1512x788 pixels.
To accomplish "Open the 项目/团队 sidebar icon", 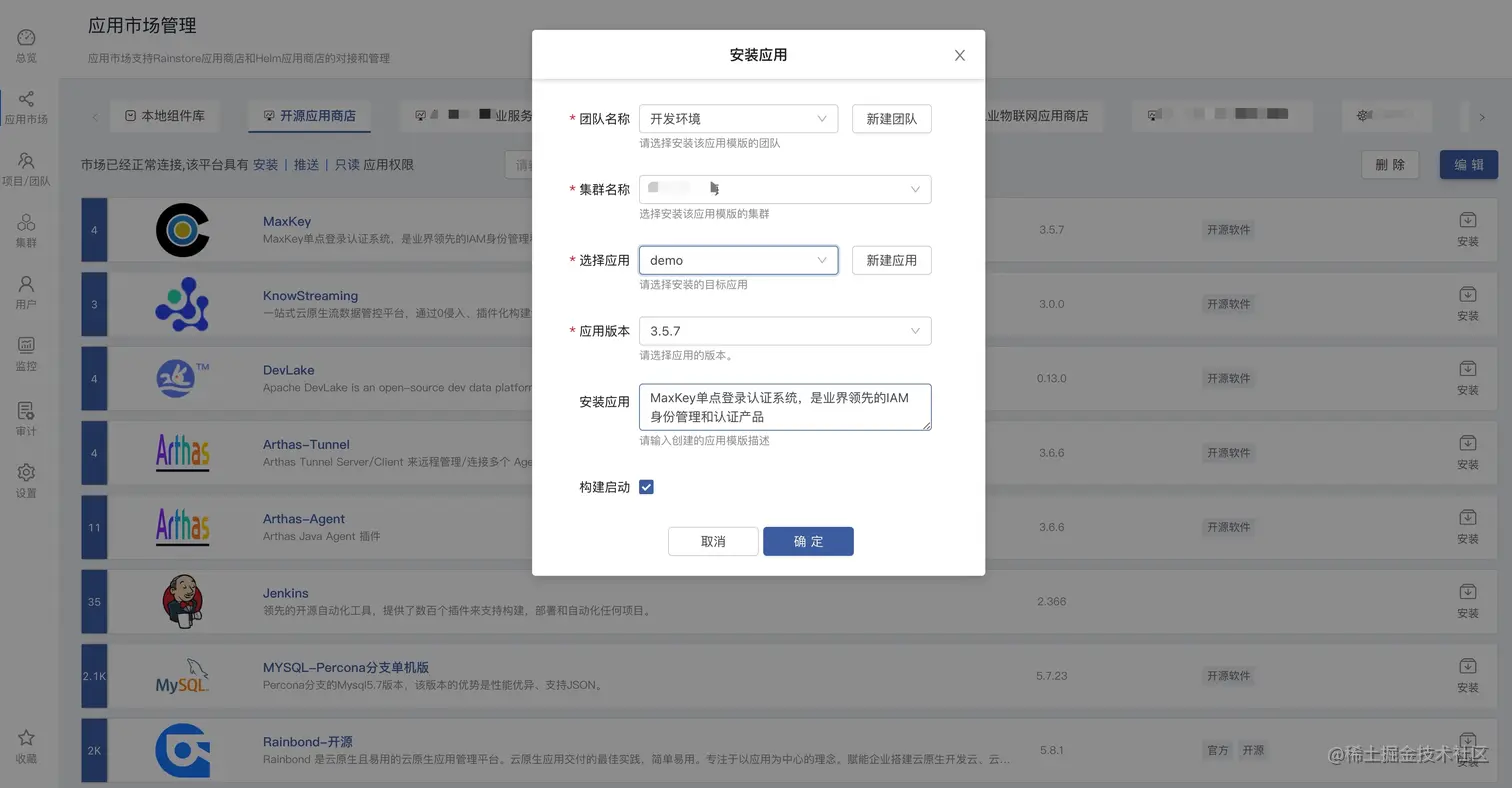I will [27, 161].
